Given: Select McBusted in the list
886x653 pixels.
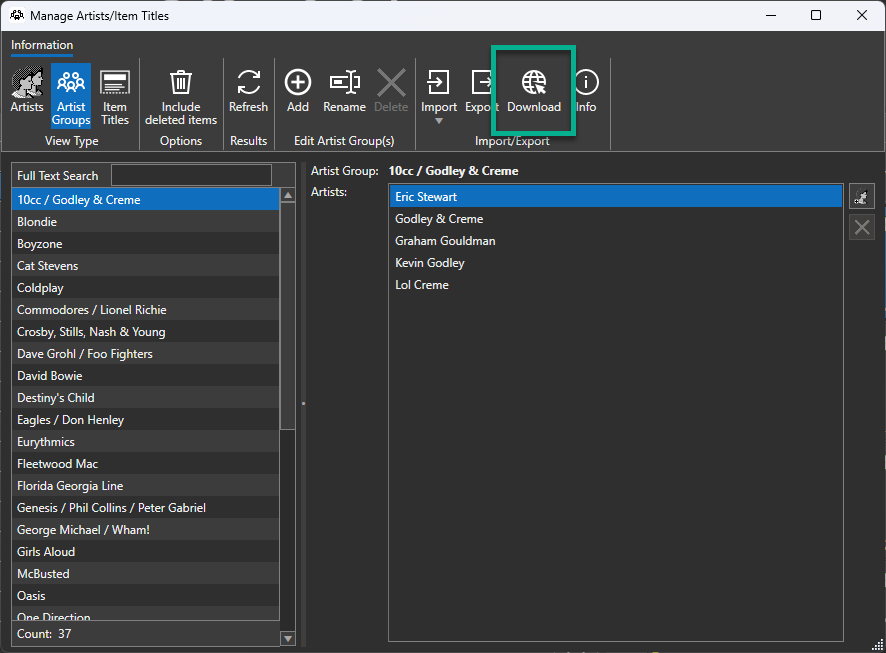Looking at the screenshot, I should [x=145, y=574].
